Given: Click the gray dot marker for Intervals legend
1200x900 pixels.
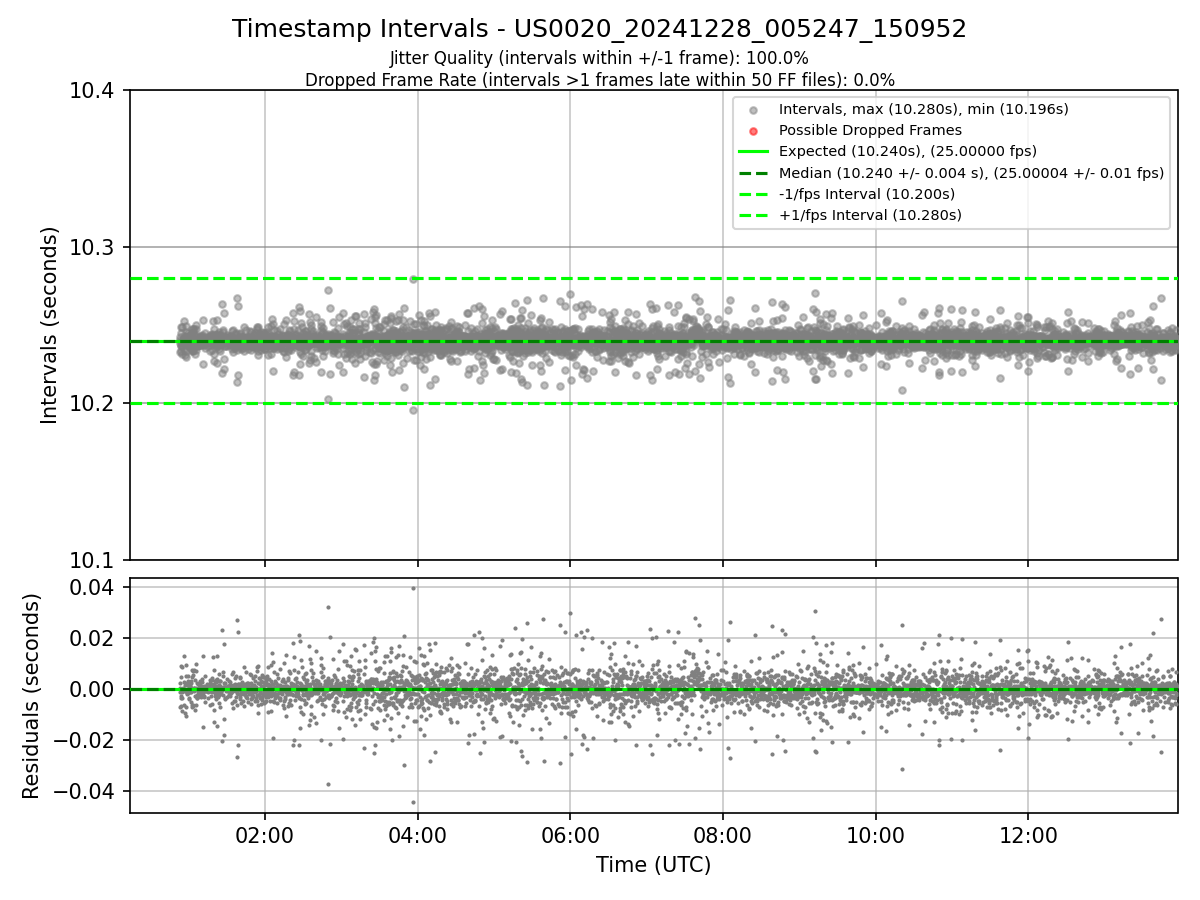Looking at the screenshot, I should point(754,110).
